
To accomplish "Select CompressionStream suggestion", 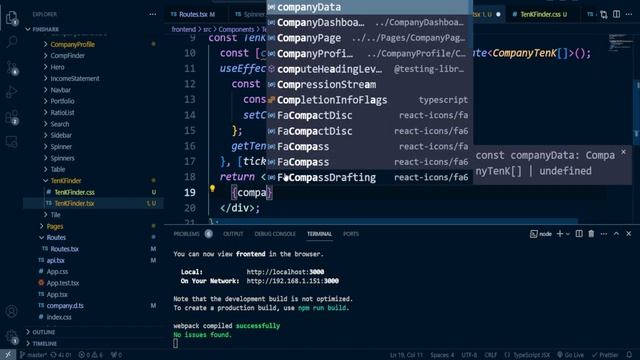I will click(x=369, y=84).
